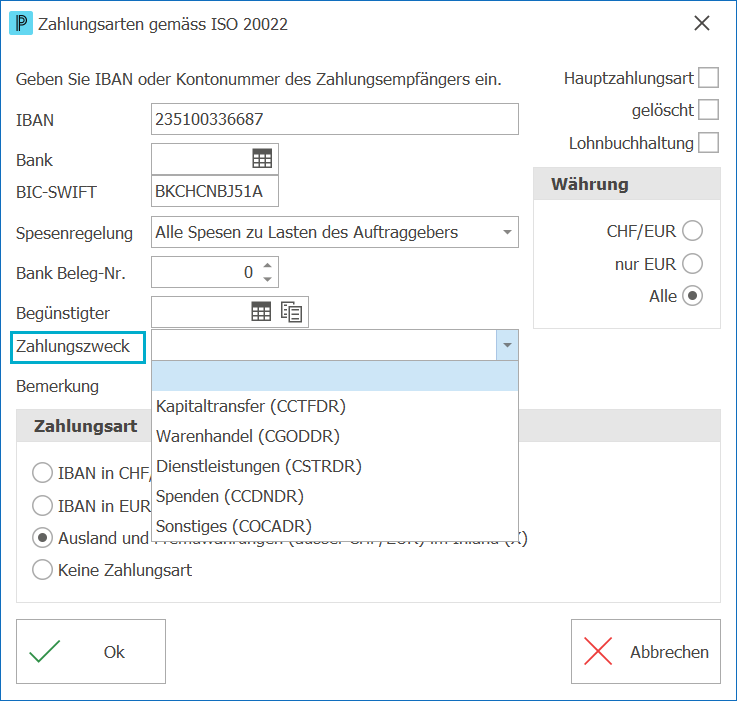This screenshot has height=701, width=737.
Task: Select Spenden (CCDNDR) option
Action: [335, 496]
